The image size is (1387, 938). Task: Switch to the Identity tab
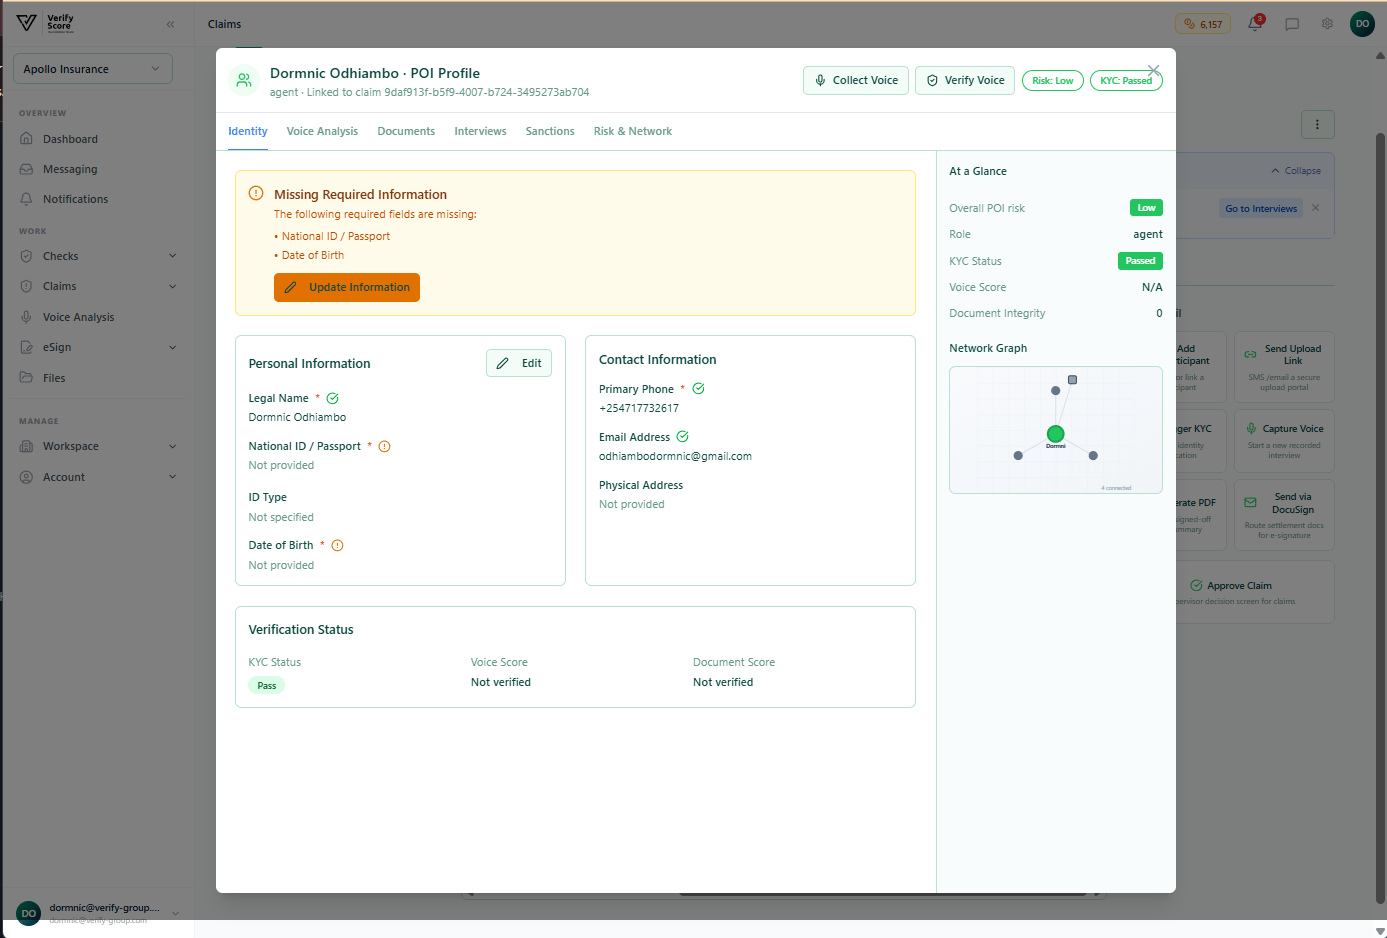[248, 131]
